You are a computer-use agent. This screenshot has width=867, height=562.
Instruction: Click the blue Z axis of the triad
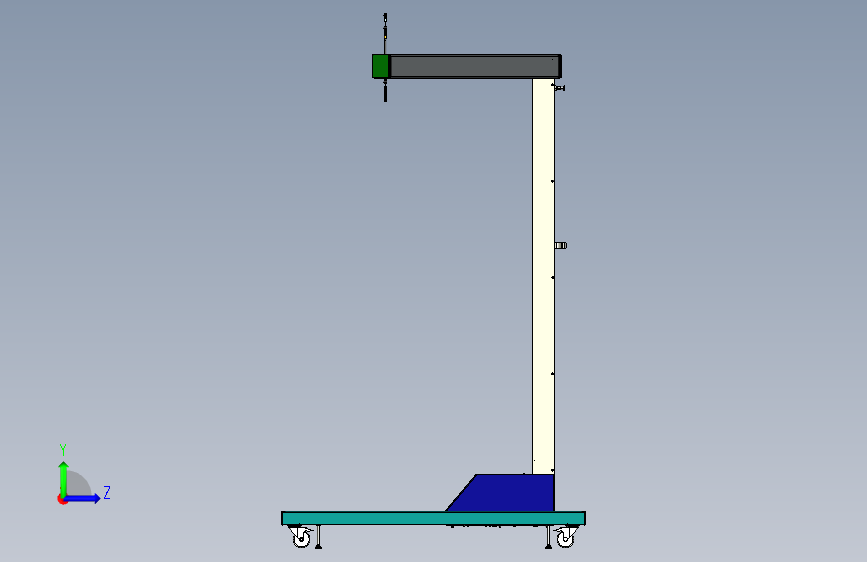[x=83, y=498]
